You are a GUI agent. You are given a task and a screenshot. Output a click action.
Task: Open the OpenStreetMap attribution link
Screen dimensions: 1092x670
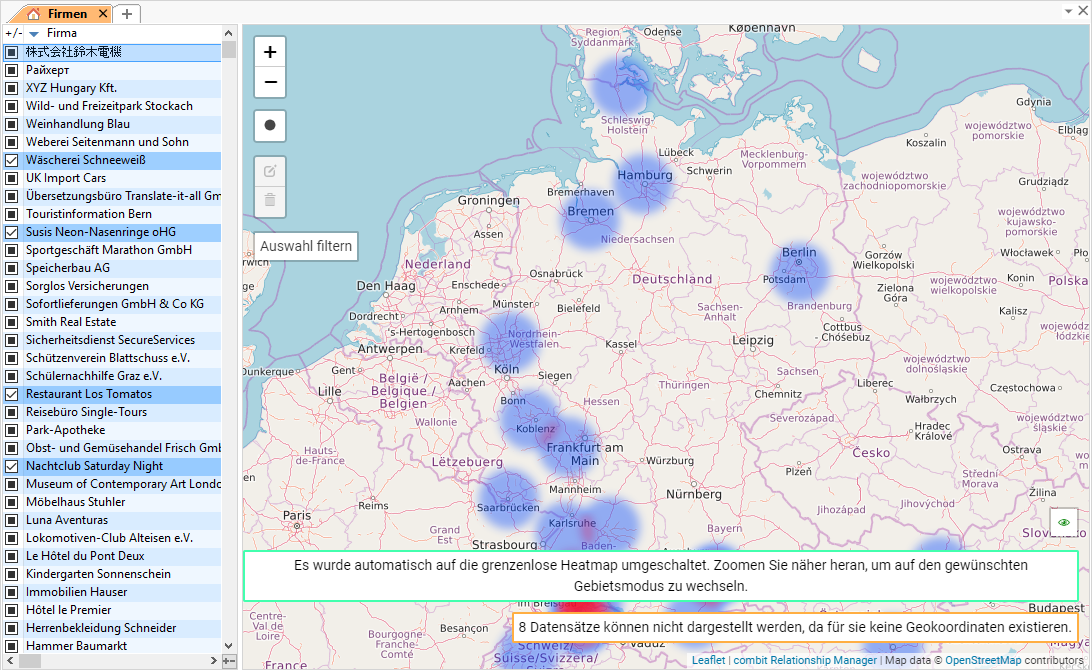pos(985,660)
